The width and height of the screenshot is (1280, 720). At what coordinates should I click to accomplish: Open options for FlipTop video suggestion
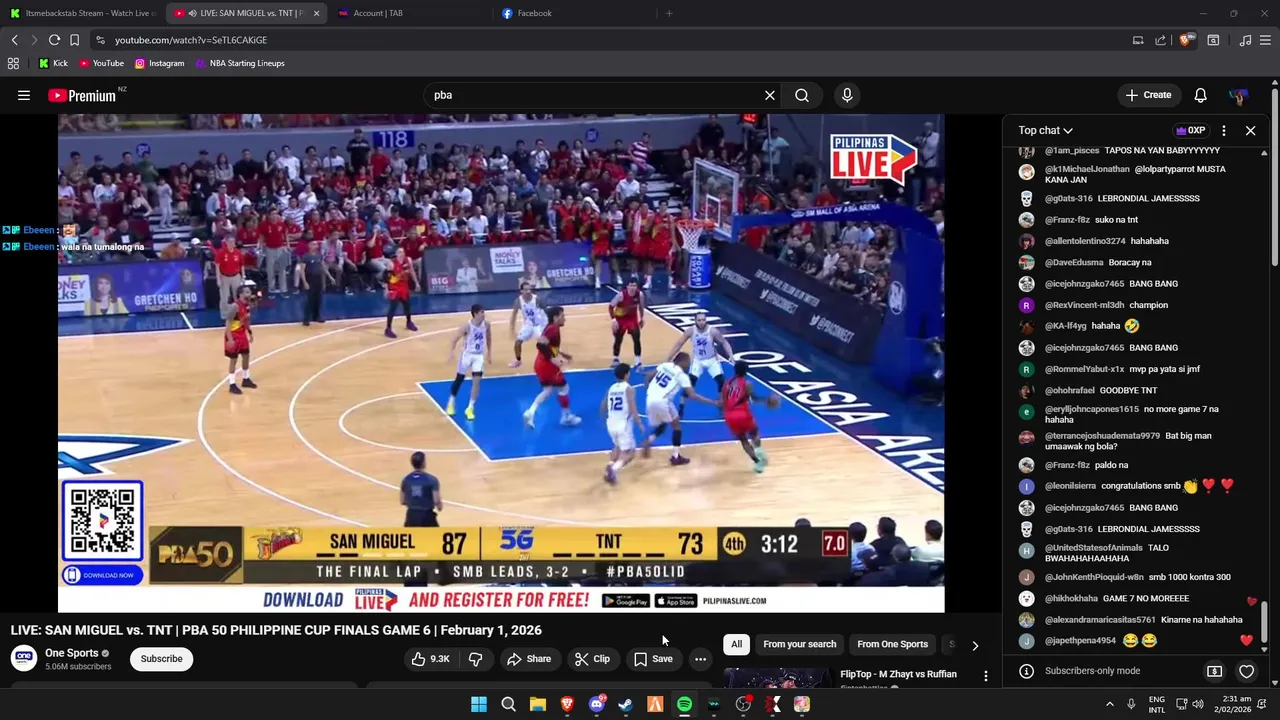pyautogui.click(x=986, y=676)
